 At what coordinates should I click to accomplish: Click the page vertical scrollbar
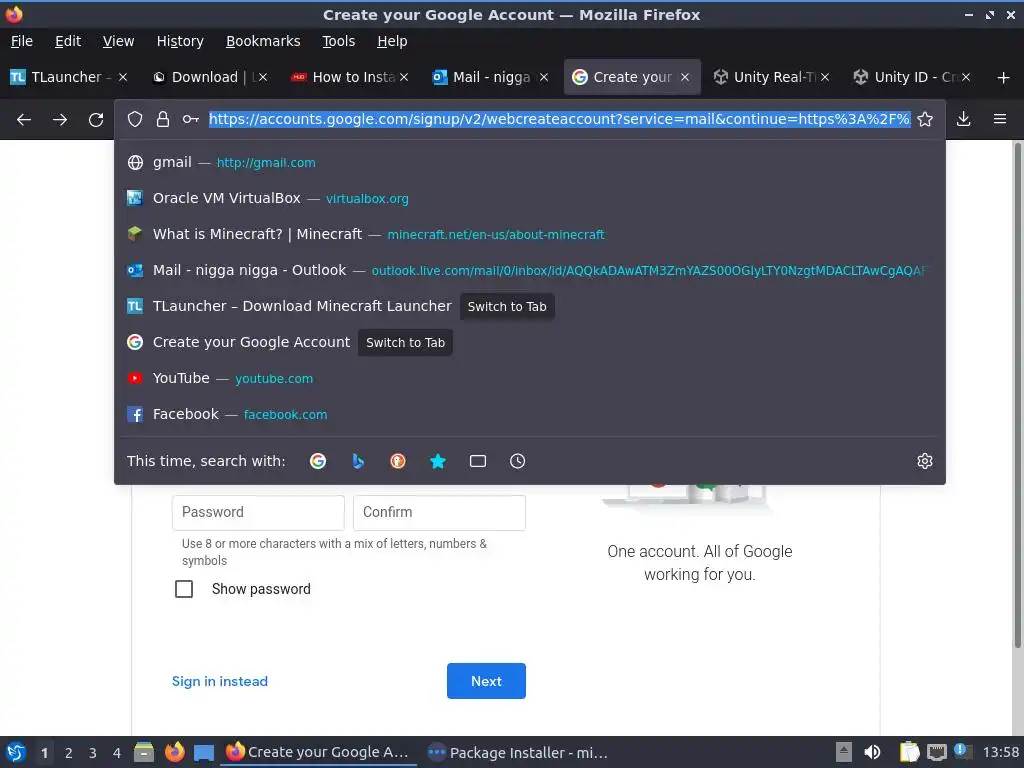(x=1017, y=395)
